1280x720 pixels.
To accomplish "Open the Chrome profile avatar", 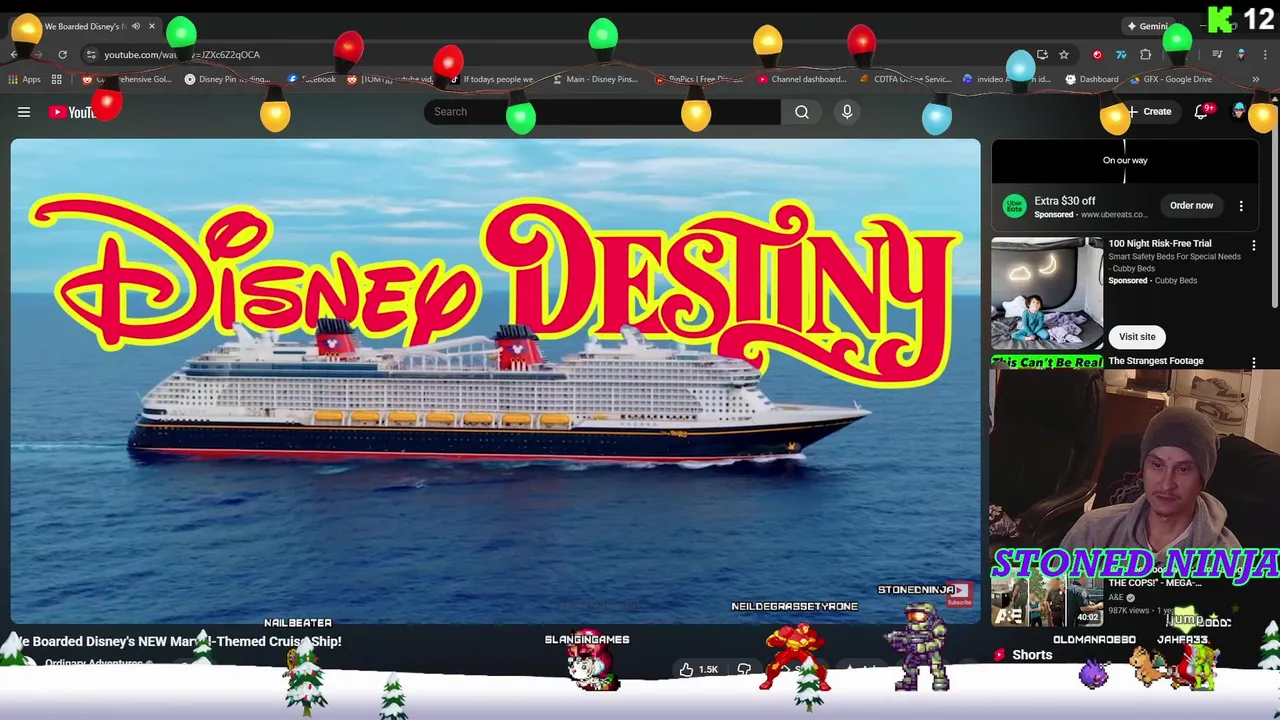I will tap(1241, 55).
